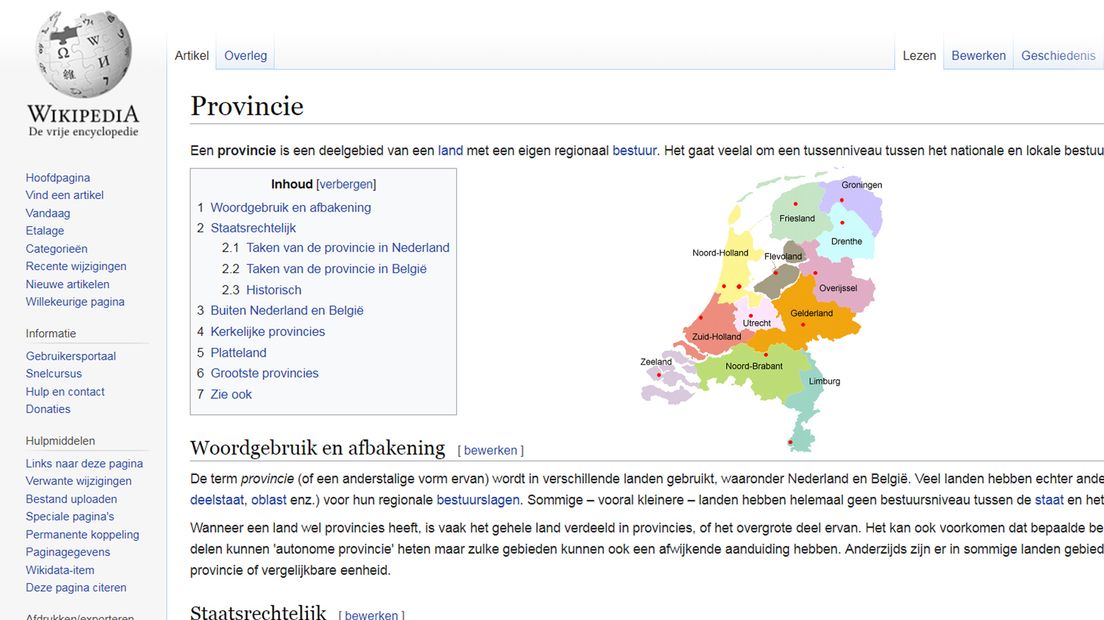Open Paginagegevens link
1104x620 pixels.
(x=68, y=552)
